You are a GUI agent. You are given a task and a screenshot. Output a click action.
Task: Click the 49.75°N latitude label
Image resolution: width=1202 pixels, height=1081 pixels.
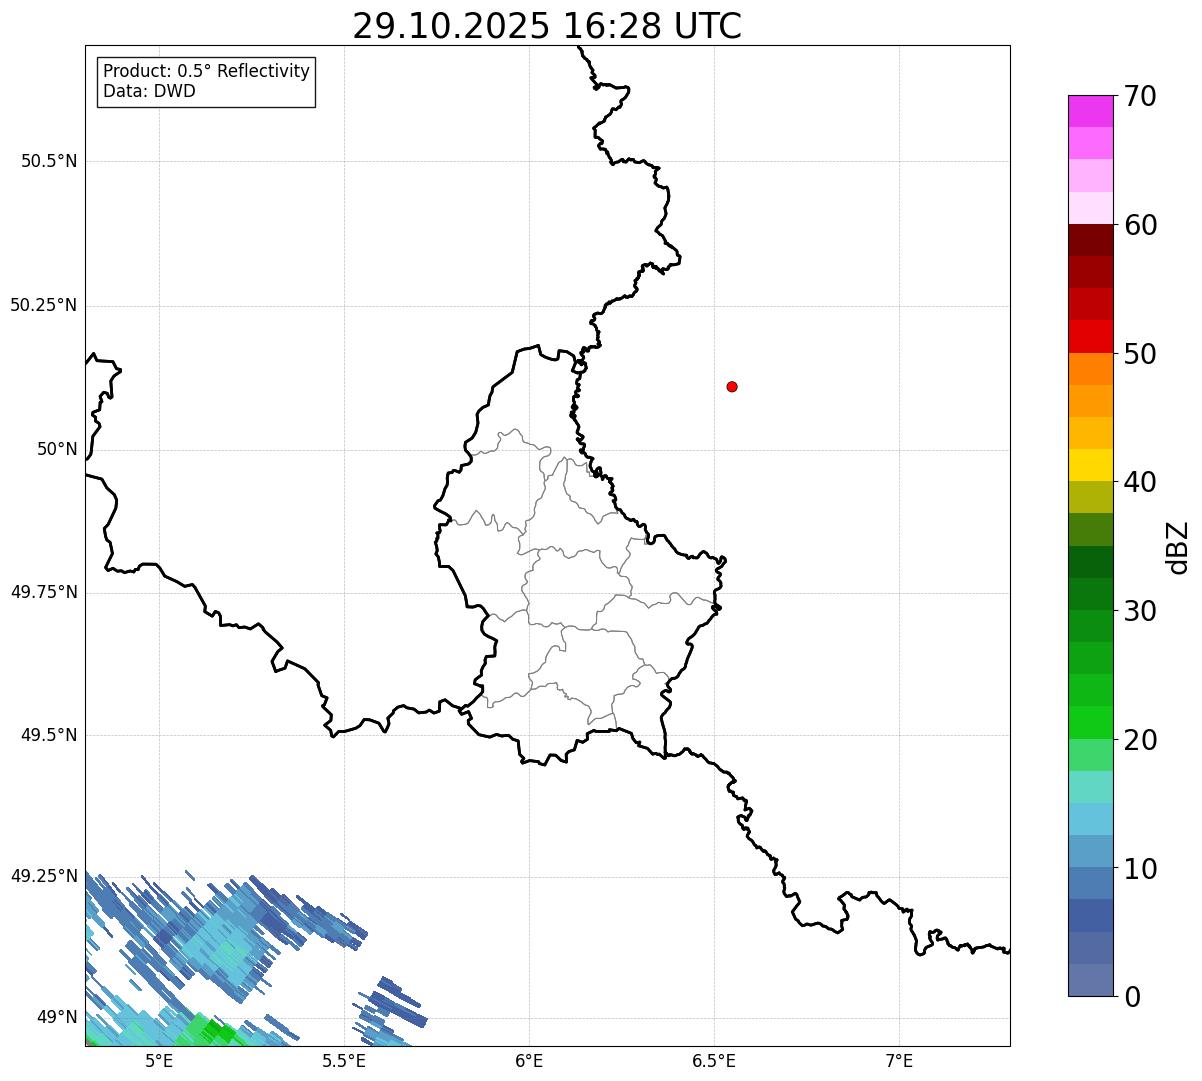point(44,592)
